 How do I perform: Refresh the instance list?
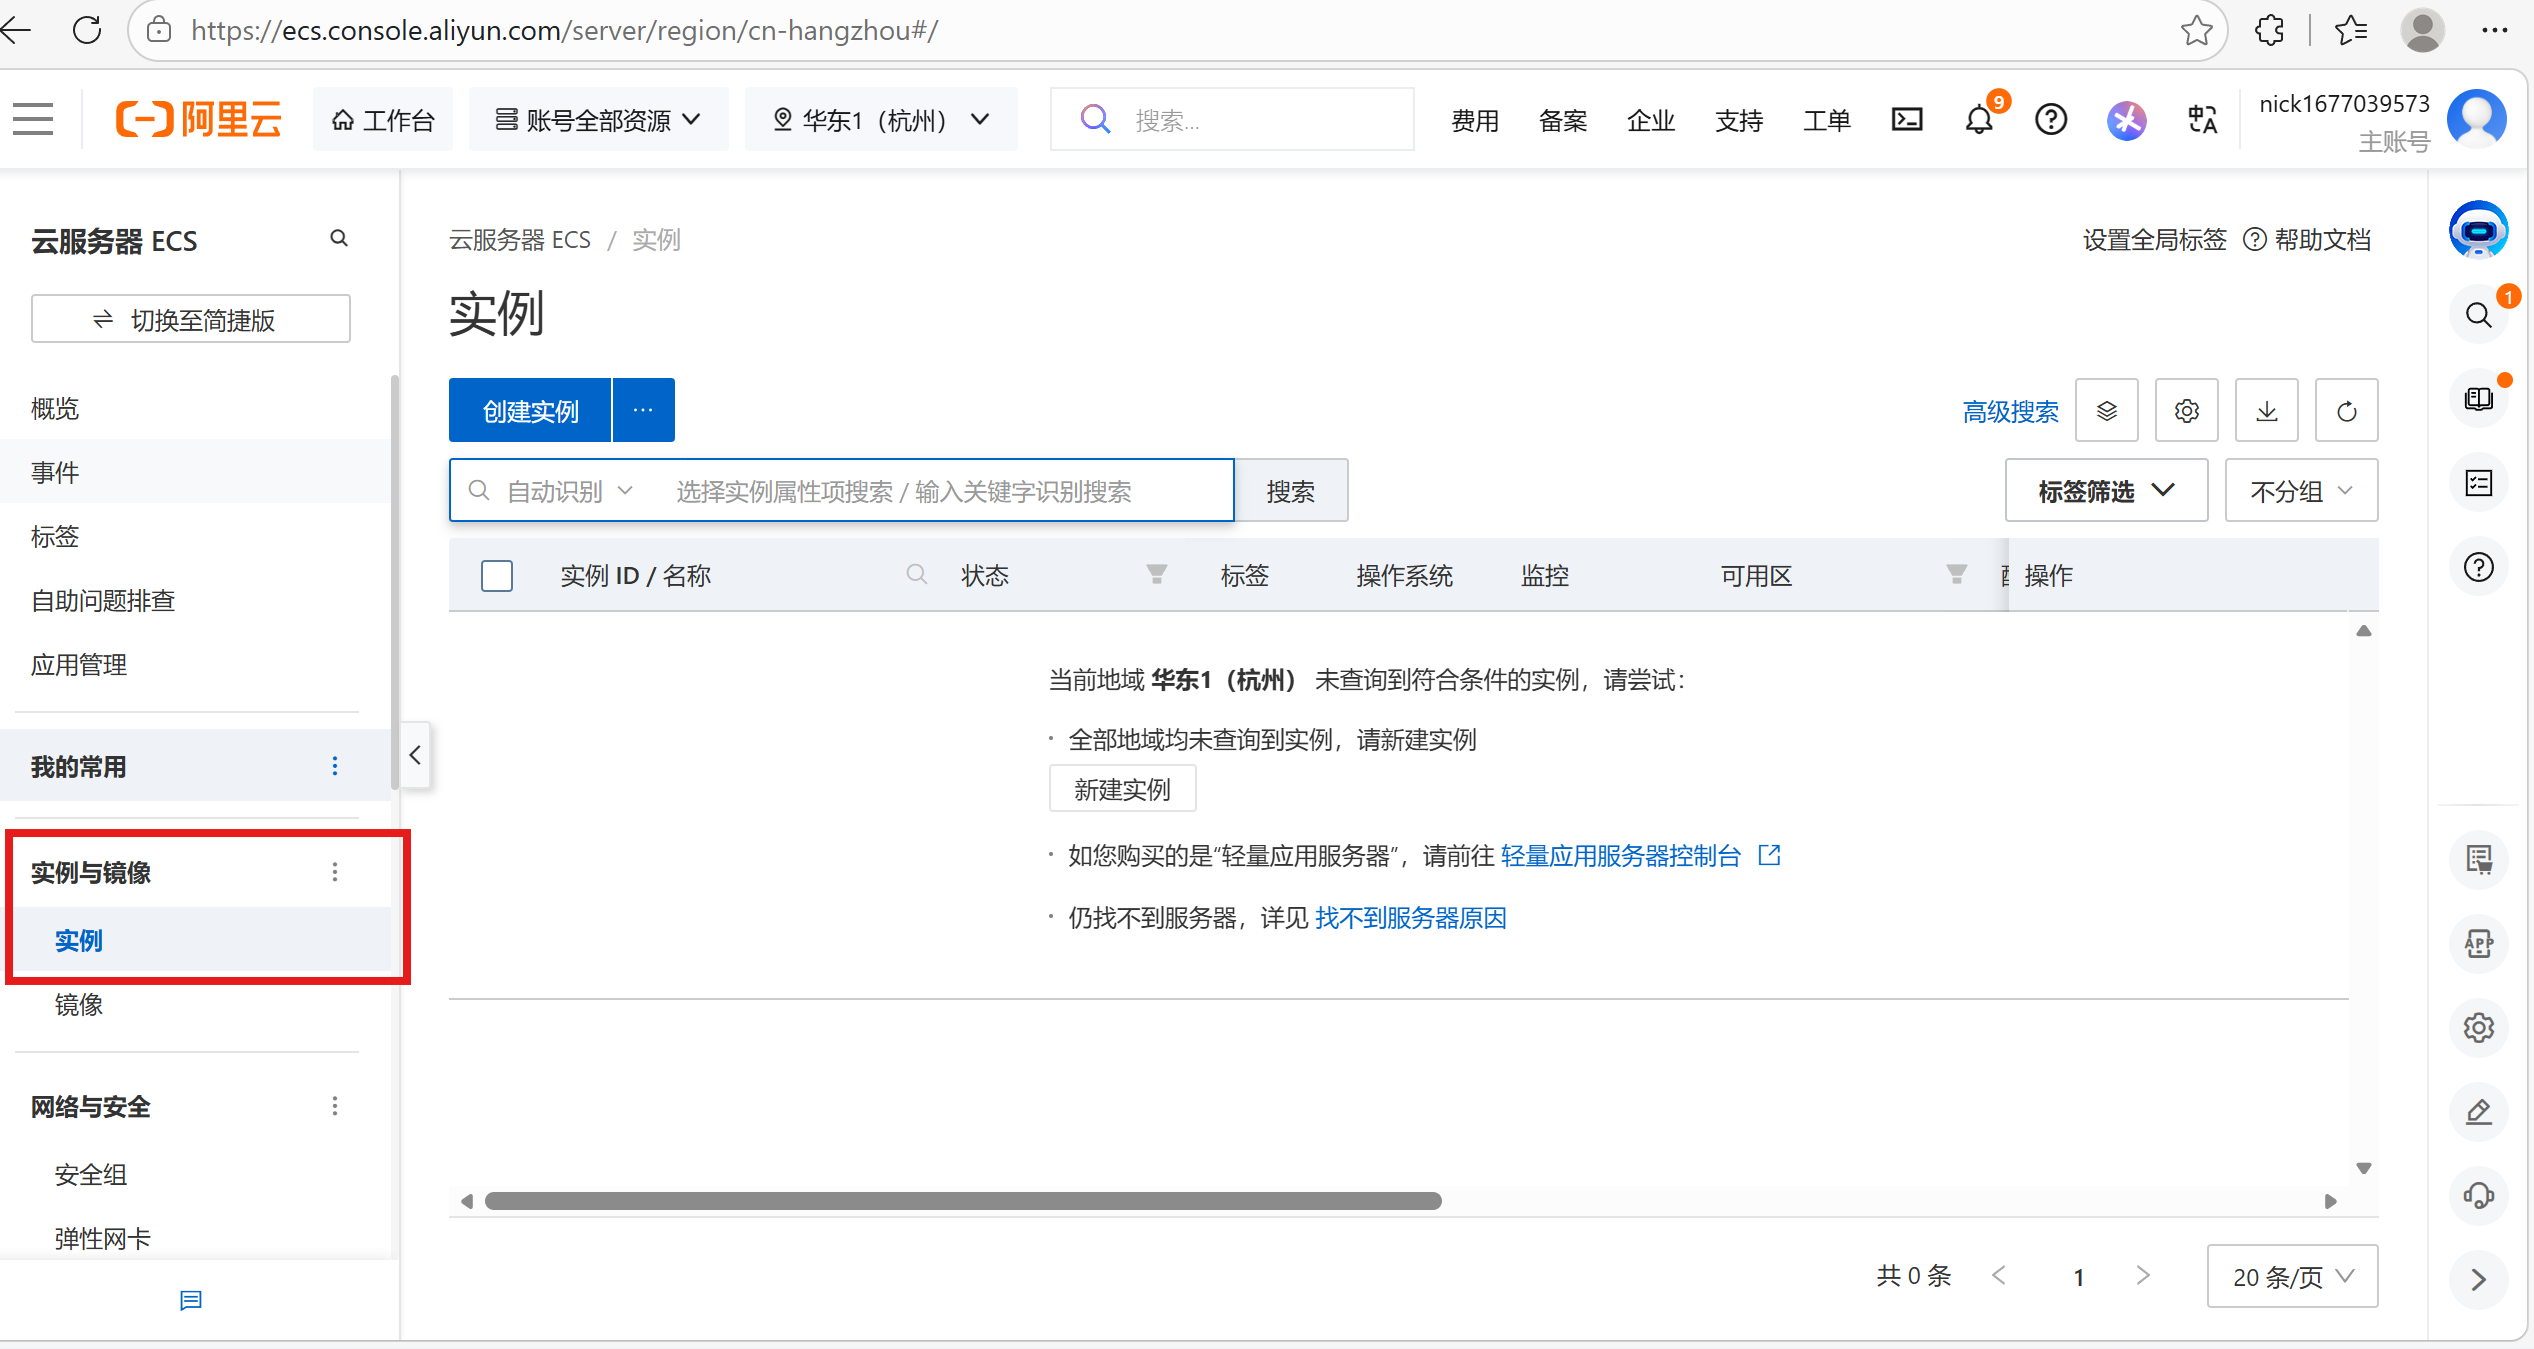tap(2346, 411)
